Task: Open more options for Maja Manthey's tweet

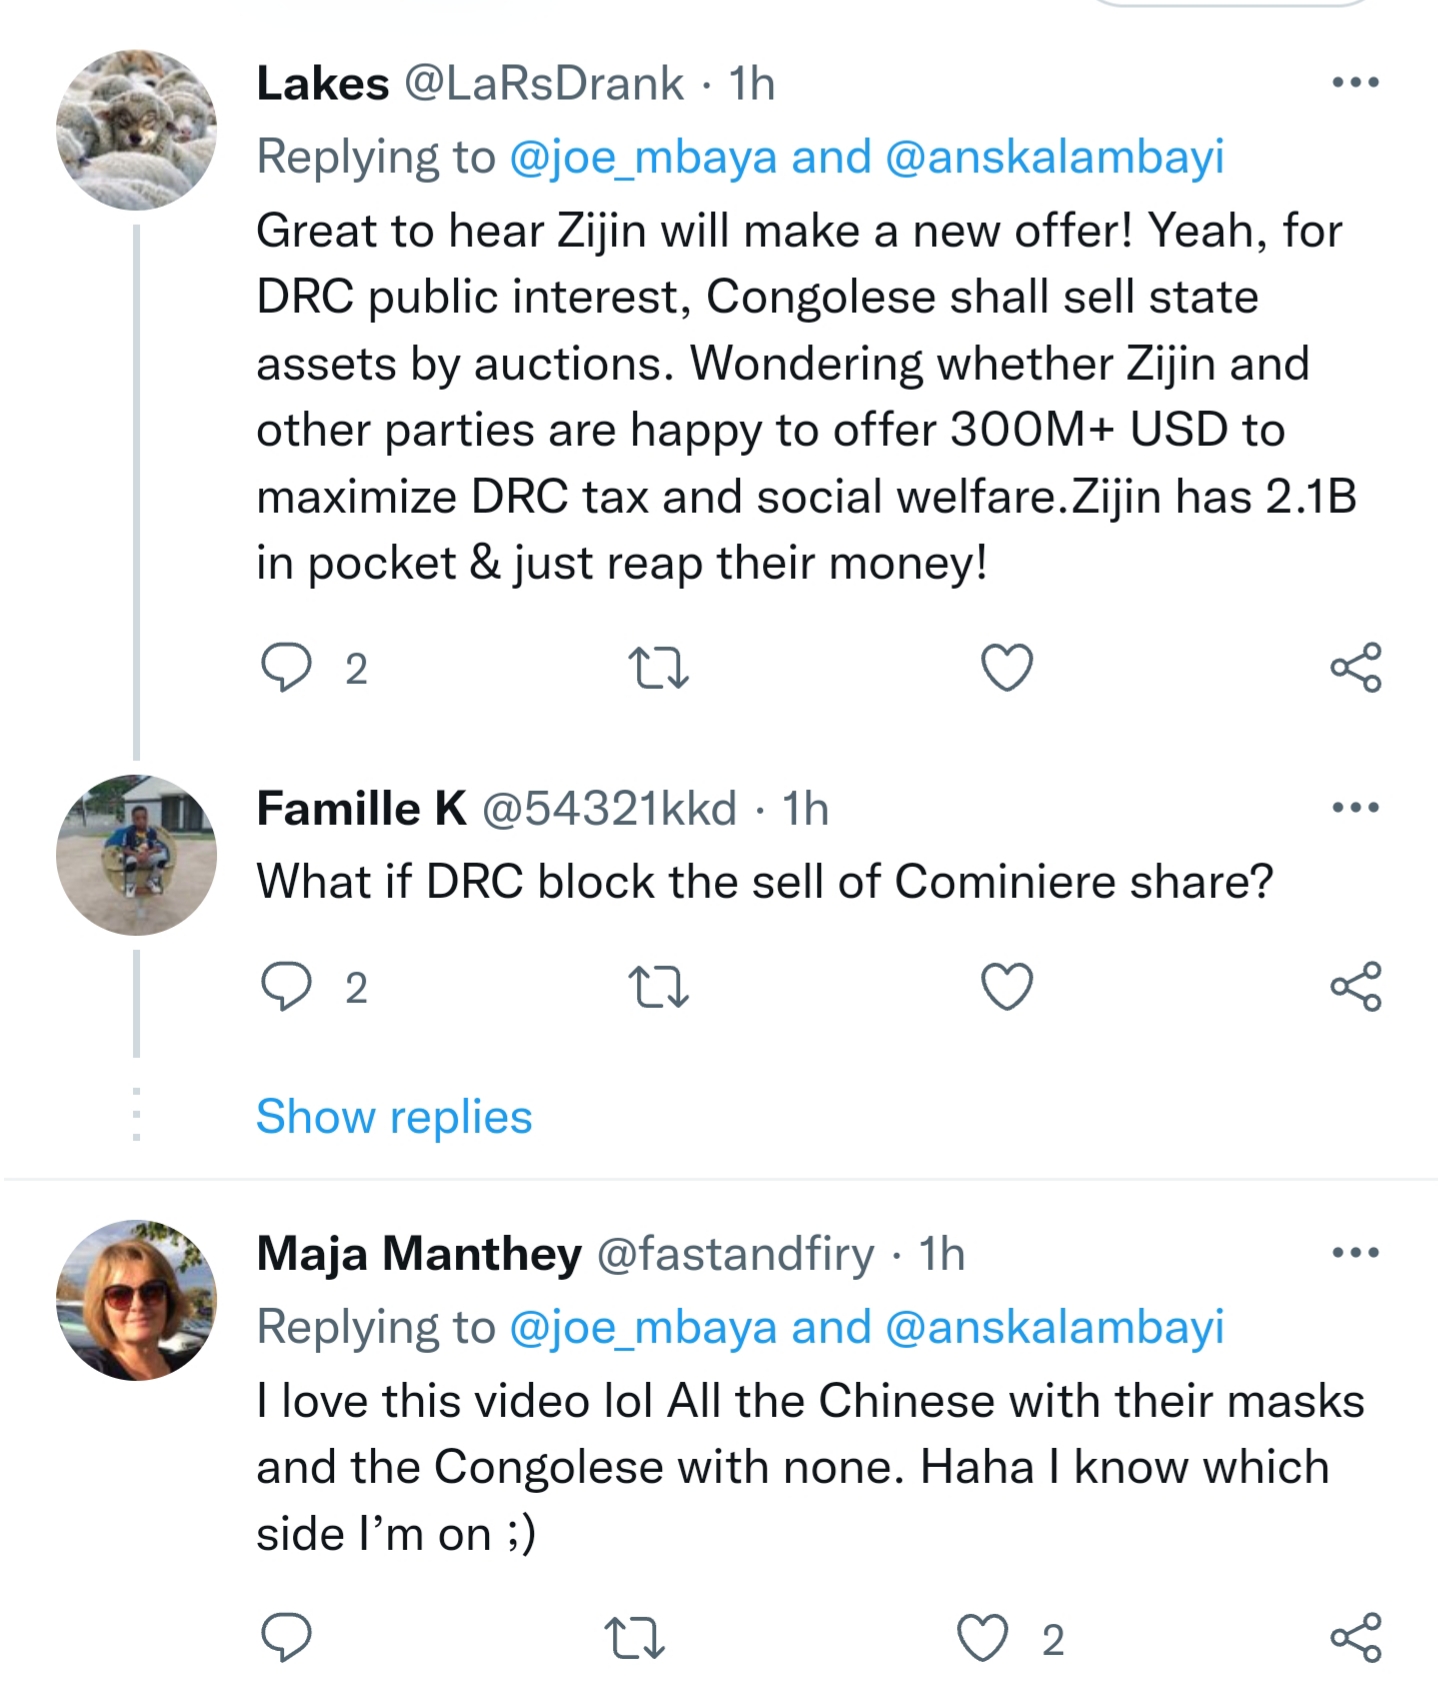Action: coord(1355,1252)
